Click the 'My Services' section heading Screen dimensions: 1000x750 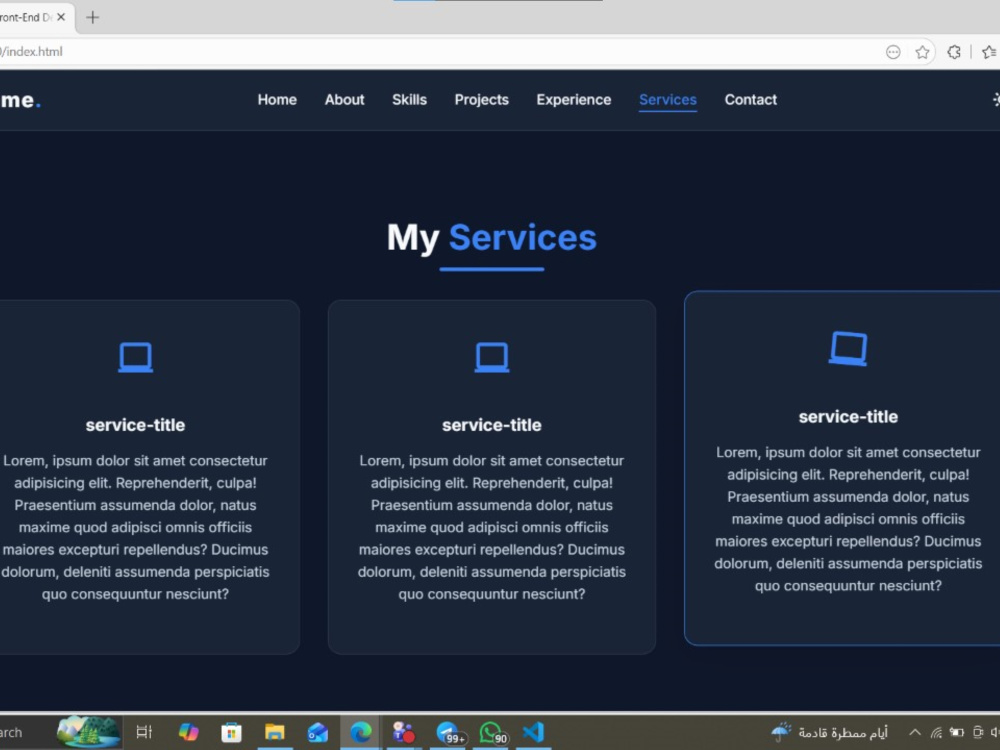(492, 237)
